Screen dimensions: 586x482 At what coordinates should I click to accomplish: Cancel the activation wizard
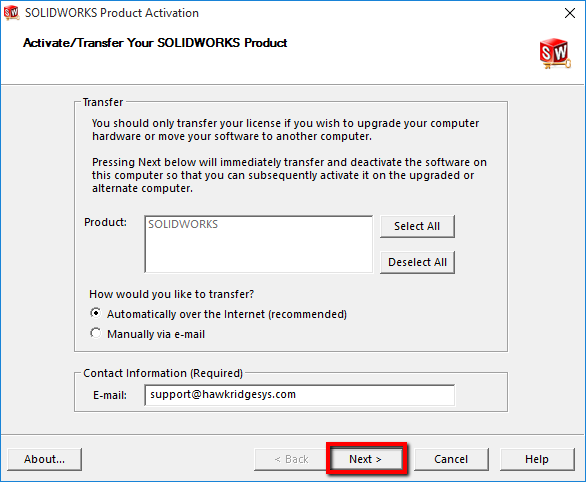pos(451,459)
